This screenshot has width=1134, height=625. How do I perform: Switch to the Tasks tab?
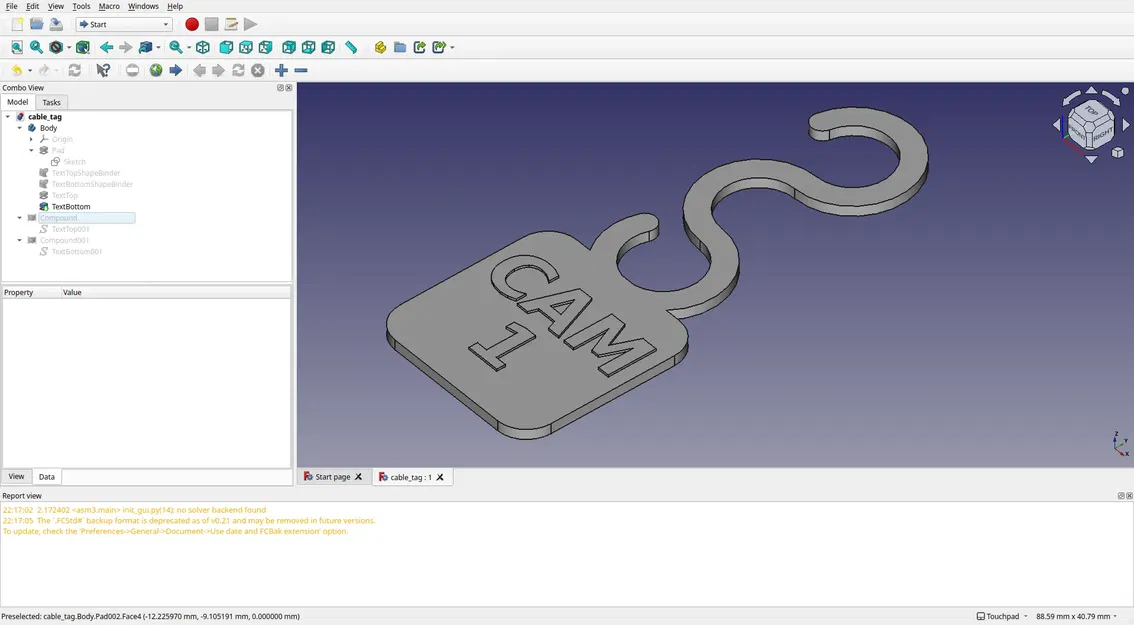(51, 102)
